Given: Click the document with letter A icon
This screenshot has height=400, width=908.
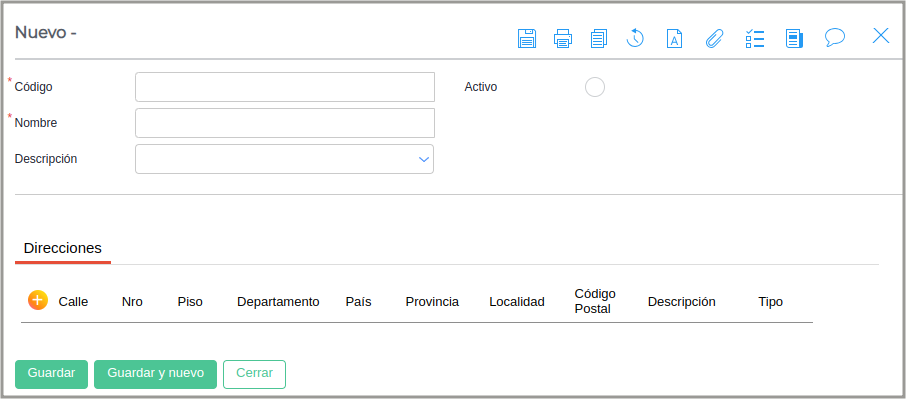Looking at the screenshot, I should click(x=675, y=38).
